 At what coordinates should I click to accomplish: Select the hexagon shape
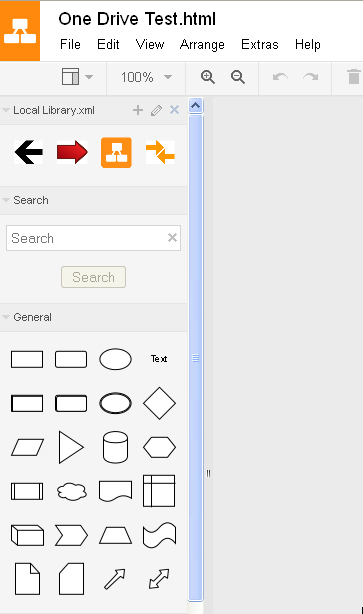(x=159, y=447)
